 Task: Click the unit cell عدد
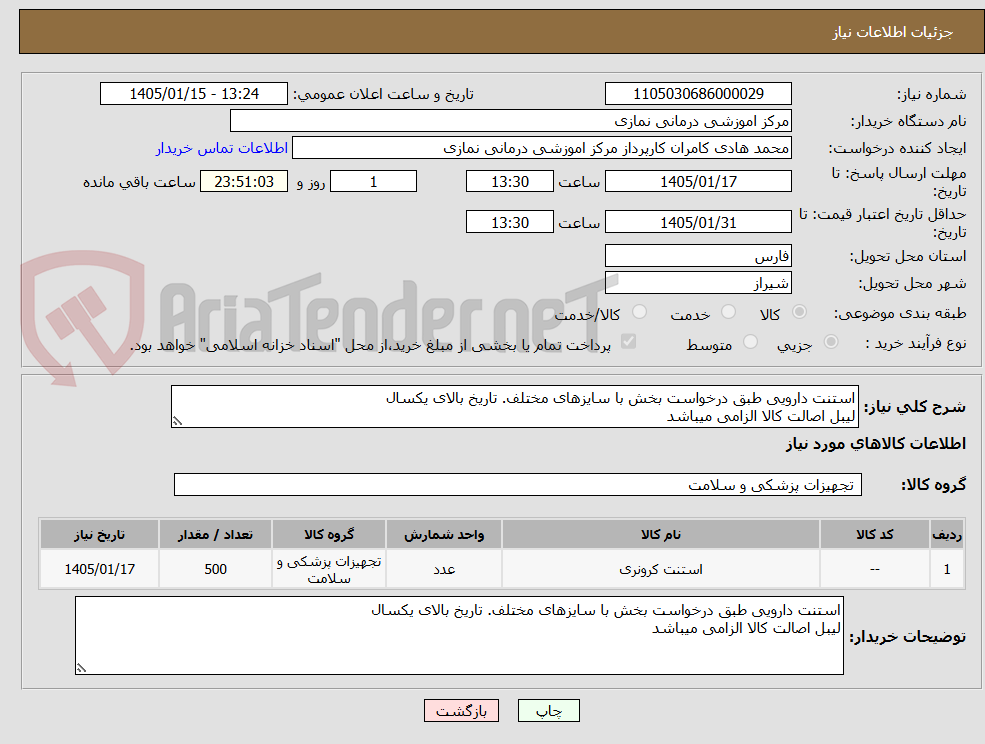pyautogui.click(x=444, y=569)
